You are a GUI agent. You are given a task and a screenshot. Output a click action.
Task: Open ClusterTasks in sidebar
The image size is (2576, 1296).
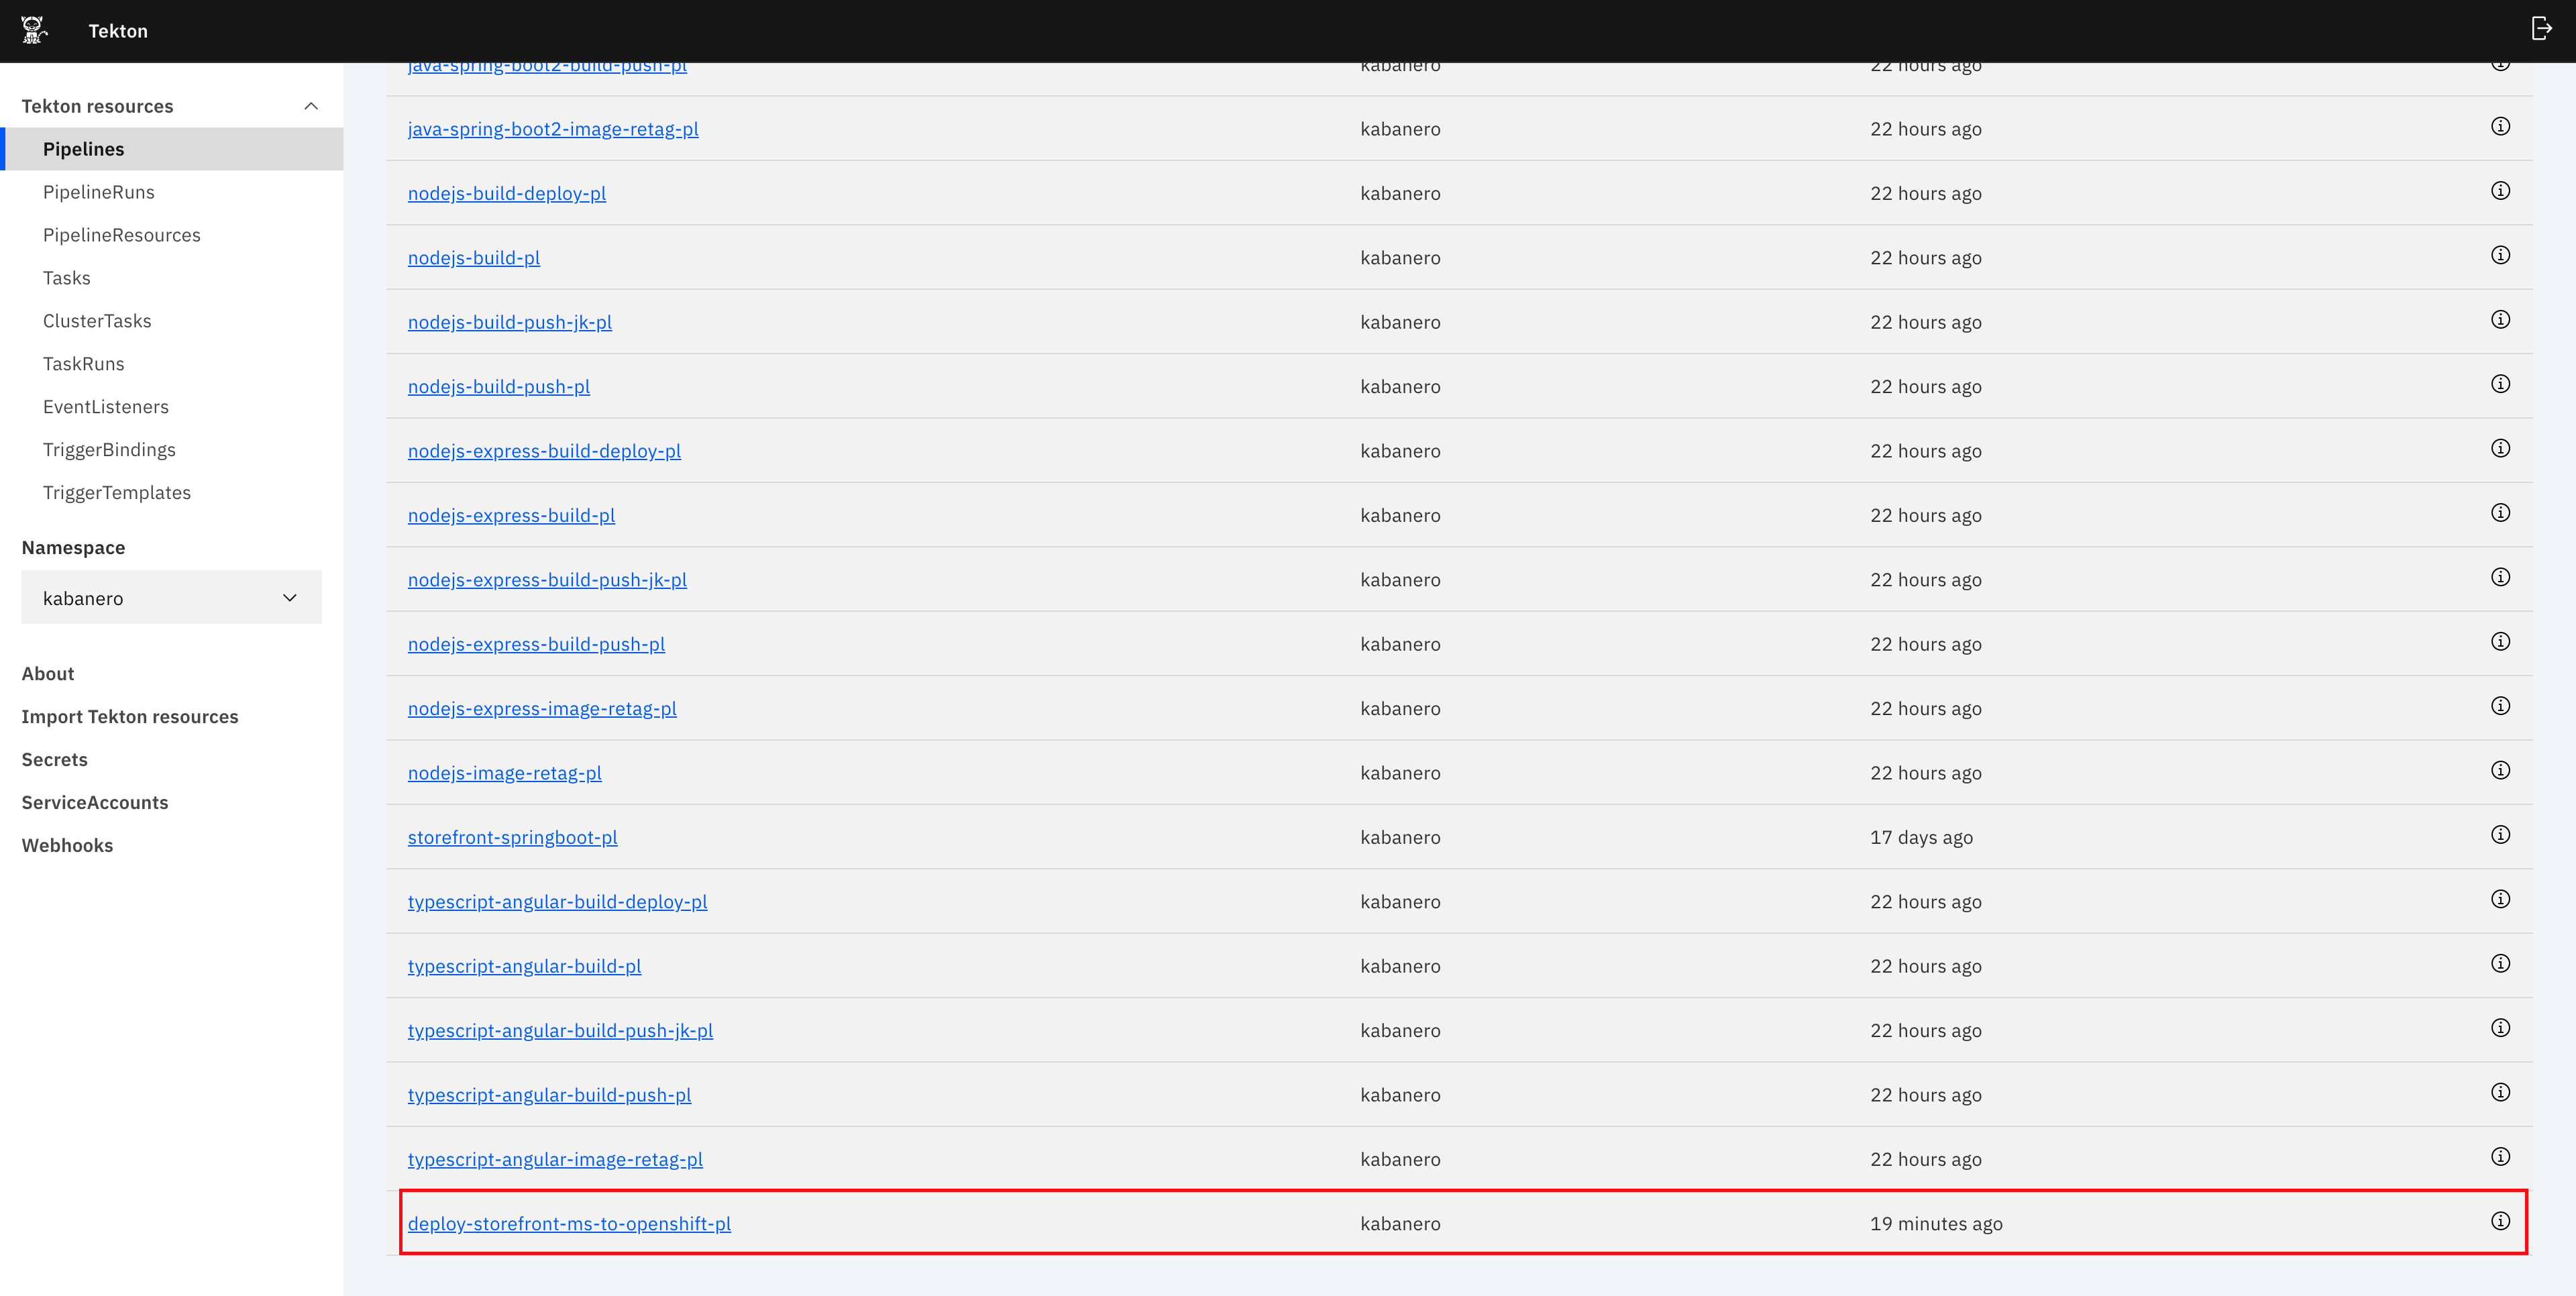pos(97,321)
